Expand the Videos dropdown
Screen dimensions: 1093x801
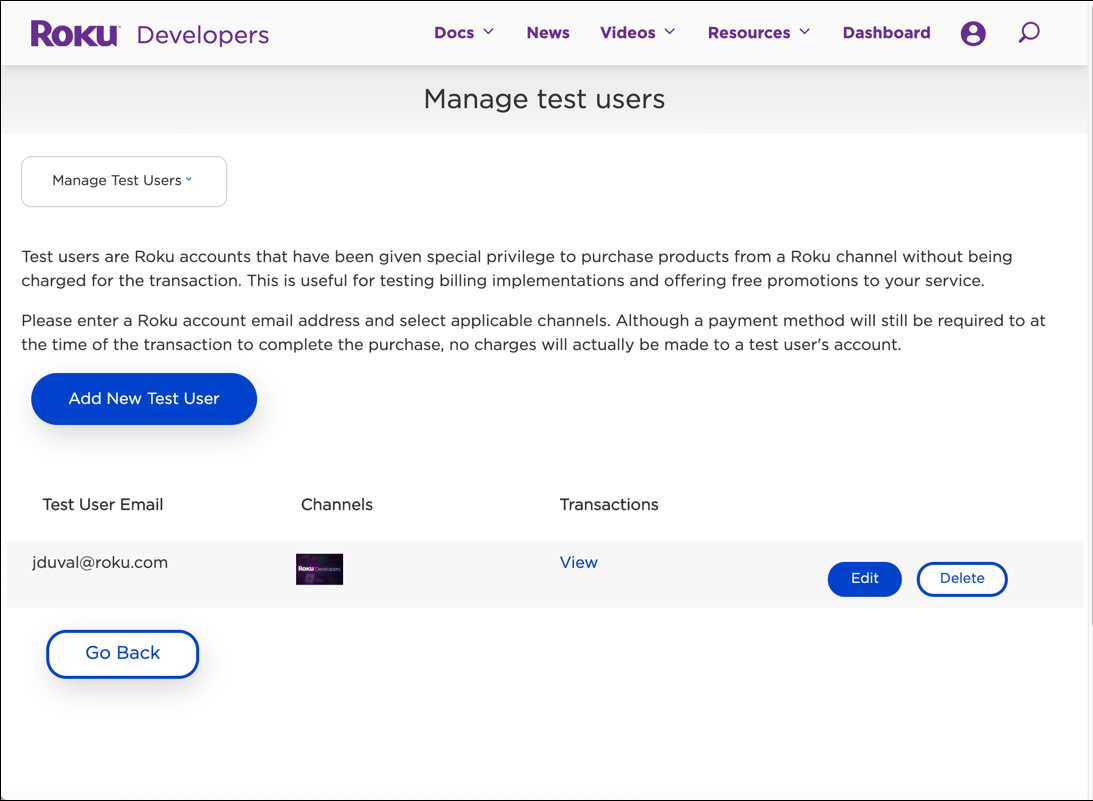[637, 32]
